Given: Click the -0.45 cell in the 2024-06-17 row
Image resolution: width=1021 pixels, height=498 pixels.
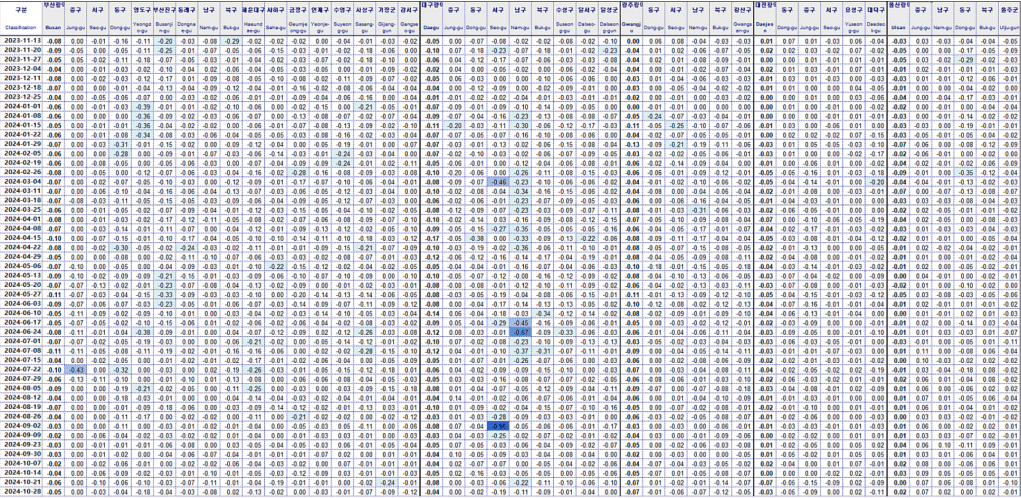Looking at the screenshot, I should point(520,325).
